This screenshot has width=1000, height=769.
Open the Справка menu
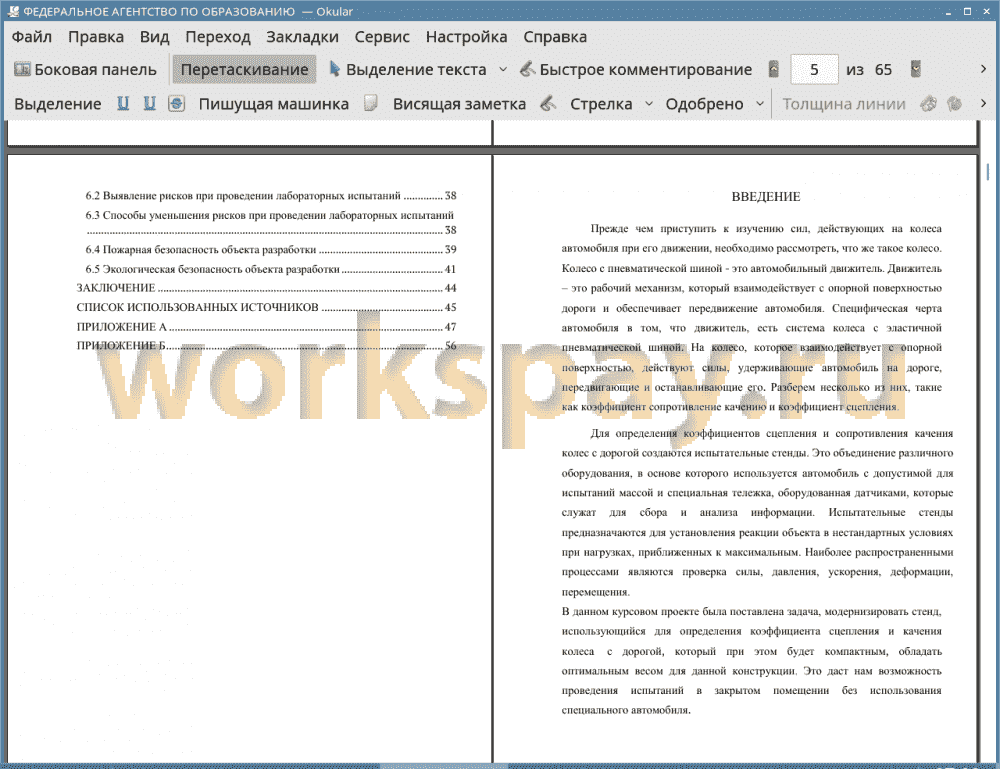(x=555, y=37)
